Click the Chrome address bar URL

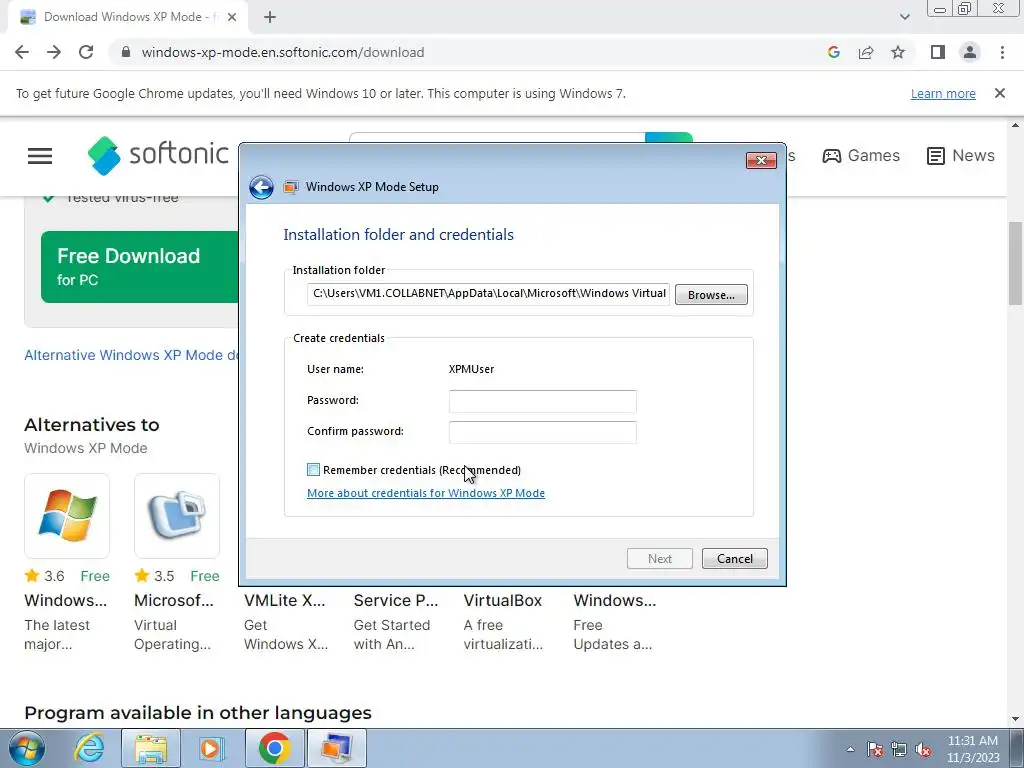283,52
